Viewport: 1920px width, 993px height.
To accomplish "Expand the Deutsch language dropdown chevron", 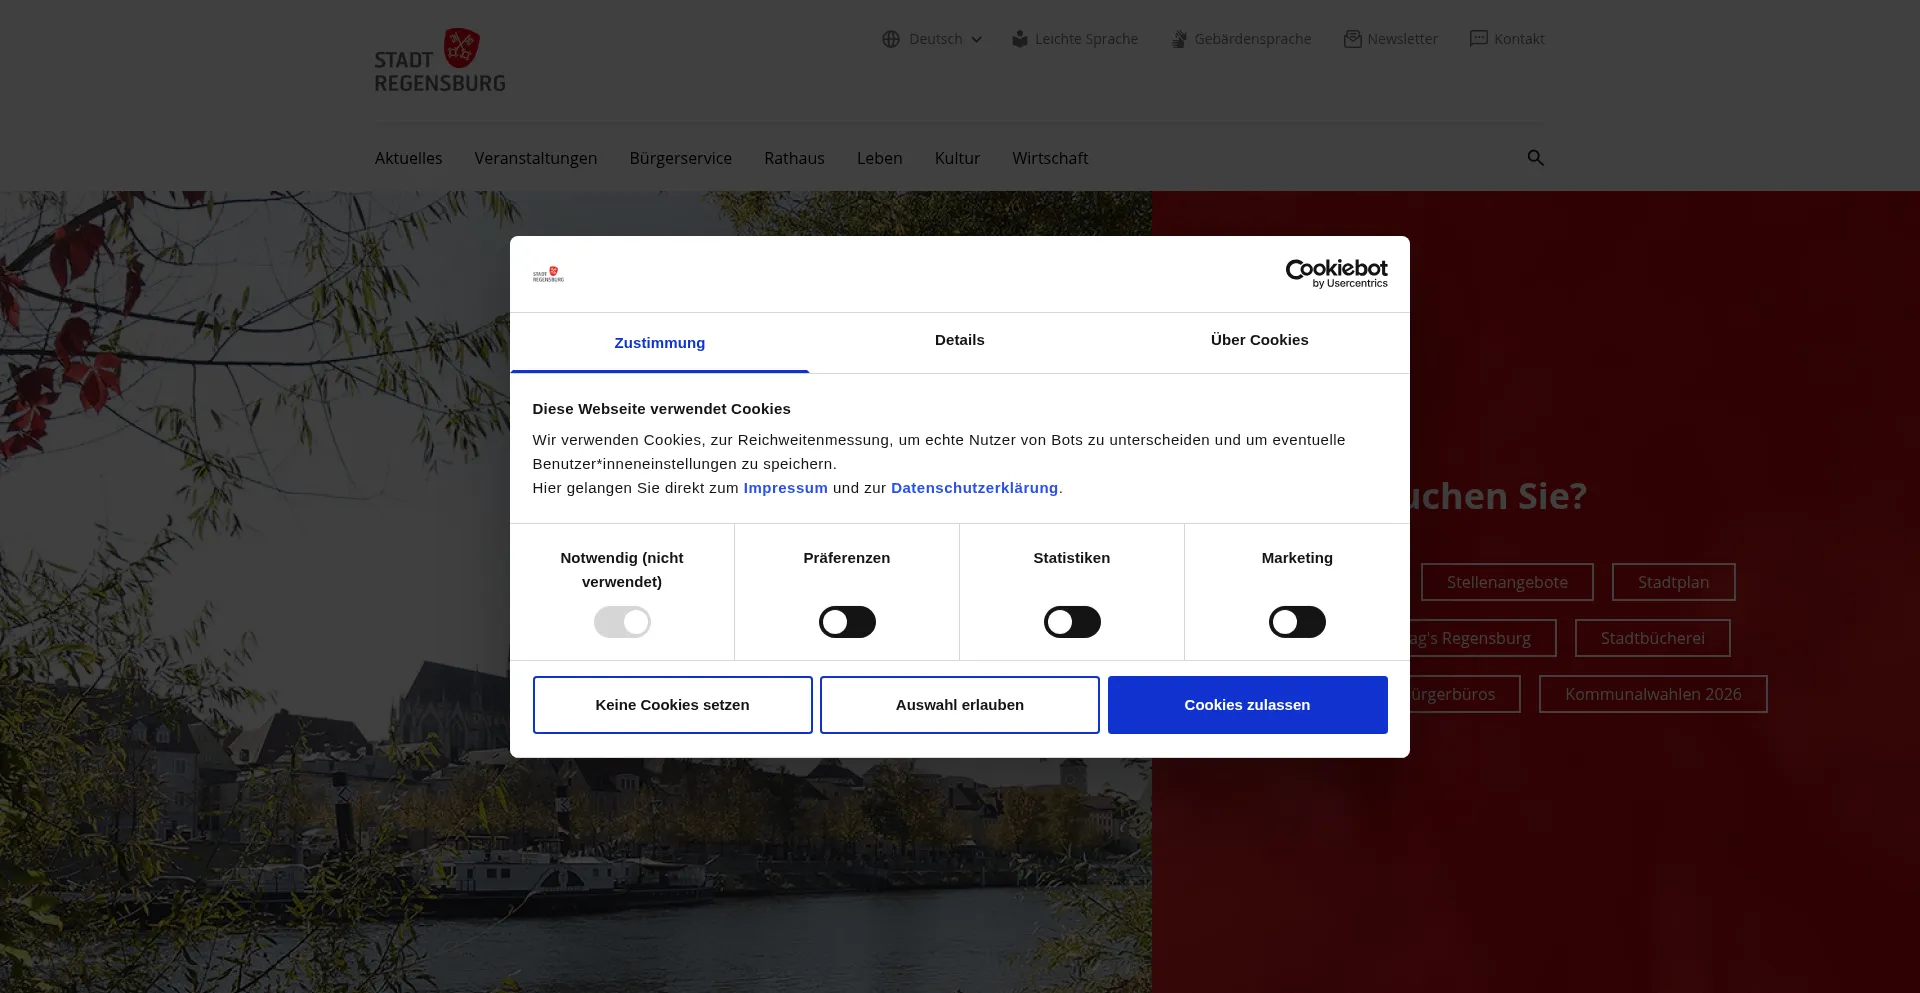I will (x=977, y=40).
